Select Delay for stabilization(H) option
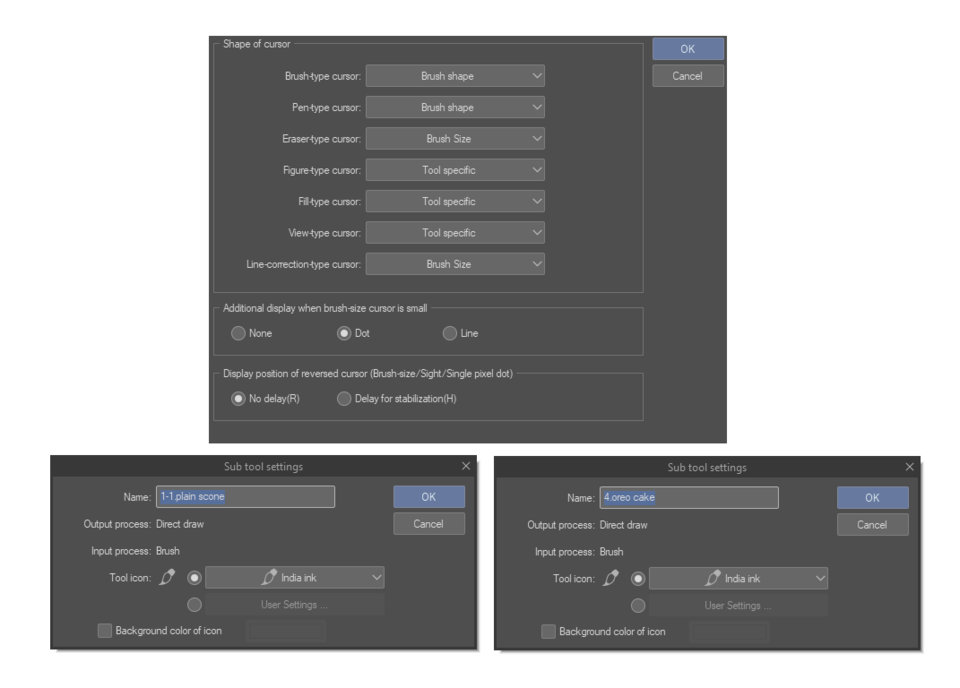The width and height of the screenshot is (960, 688). coord(344,398)
